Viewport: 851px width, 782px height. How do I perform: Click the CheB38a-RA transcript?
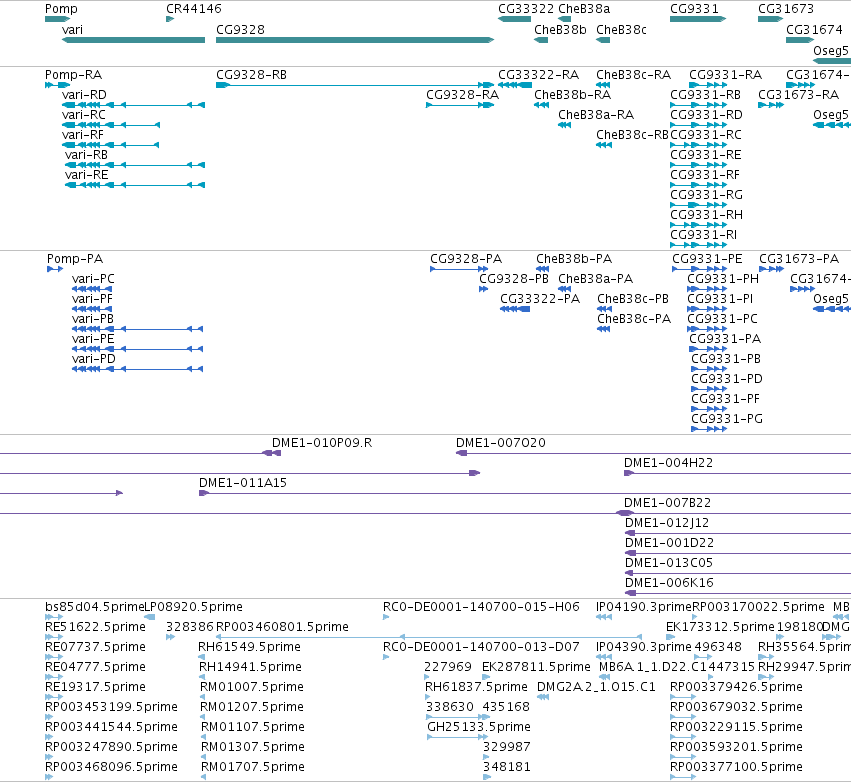(x=564, y=125)
